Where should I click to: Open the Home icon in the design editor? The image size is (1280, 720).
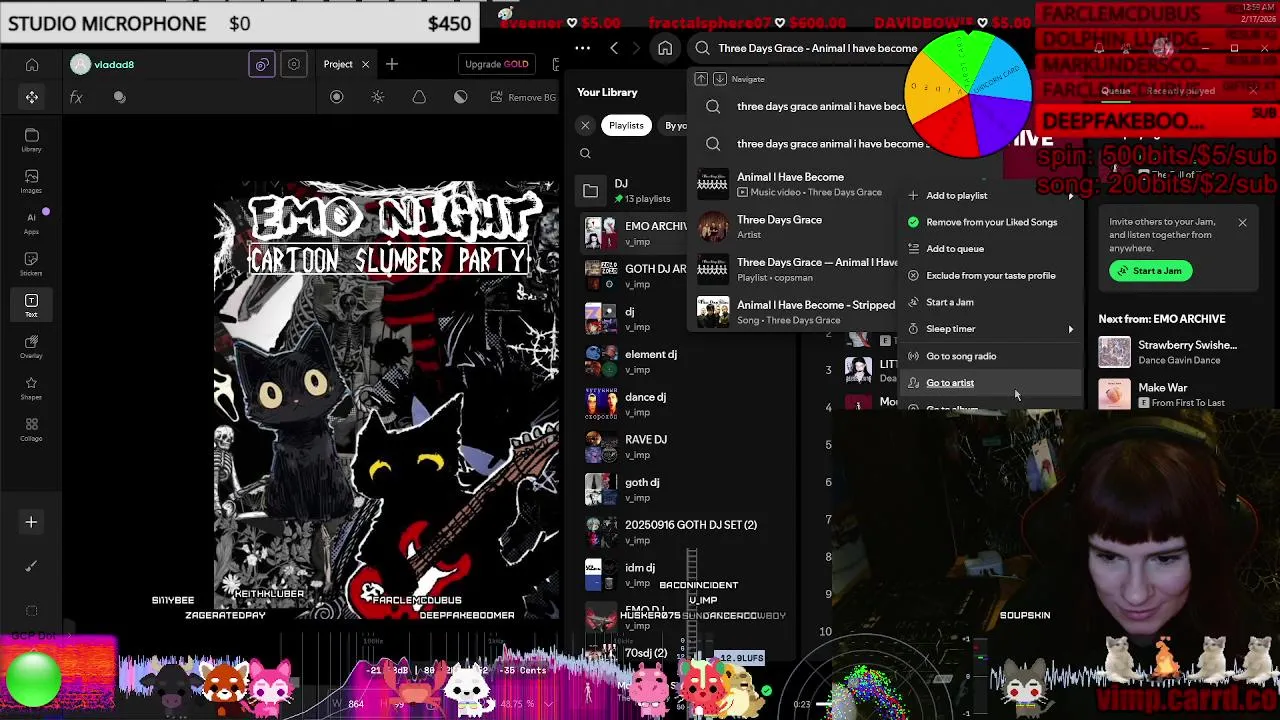[32, 65]
